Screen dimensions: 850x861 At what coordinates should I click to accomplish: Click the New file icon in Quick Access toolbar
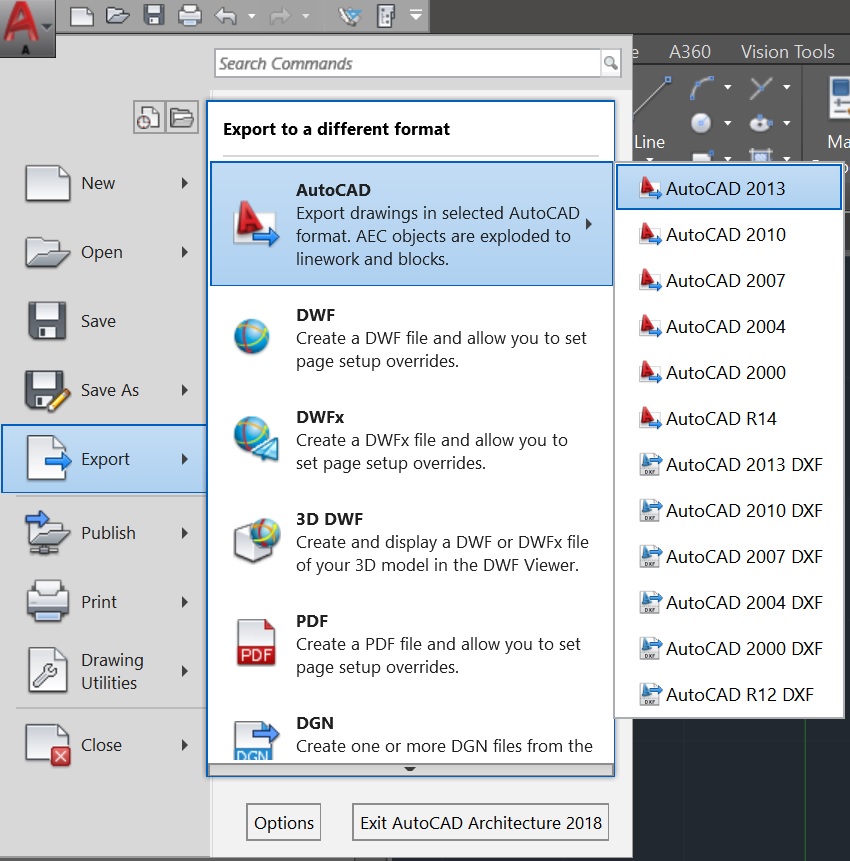[x=82, y=15]
